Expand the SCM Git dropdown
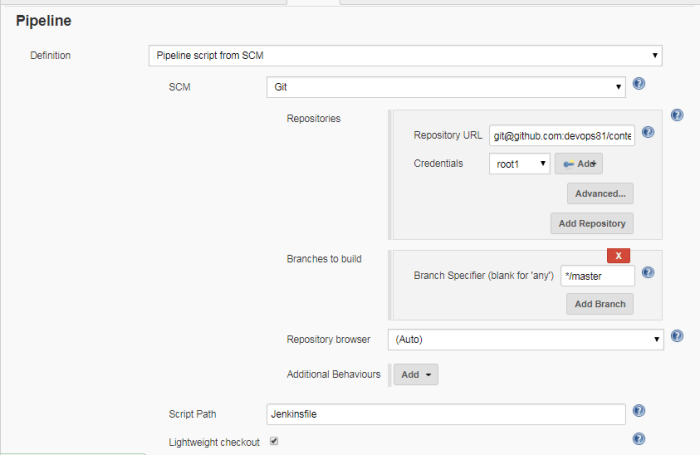Image resolution: width=700 pixels, height=455 pixels. (446, 87)
